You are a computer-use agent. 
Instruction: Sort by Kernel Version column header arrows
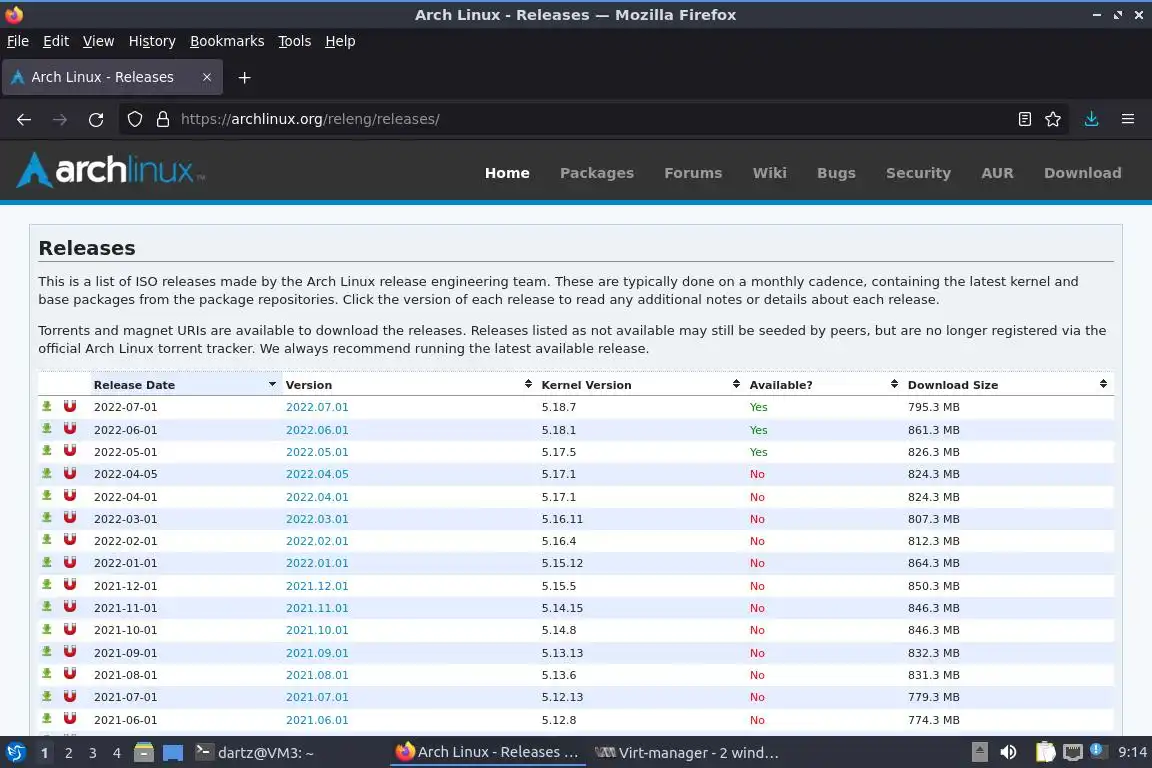[x=736, y=384]
